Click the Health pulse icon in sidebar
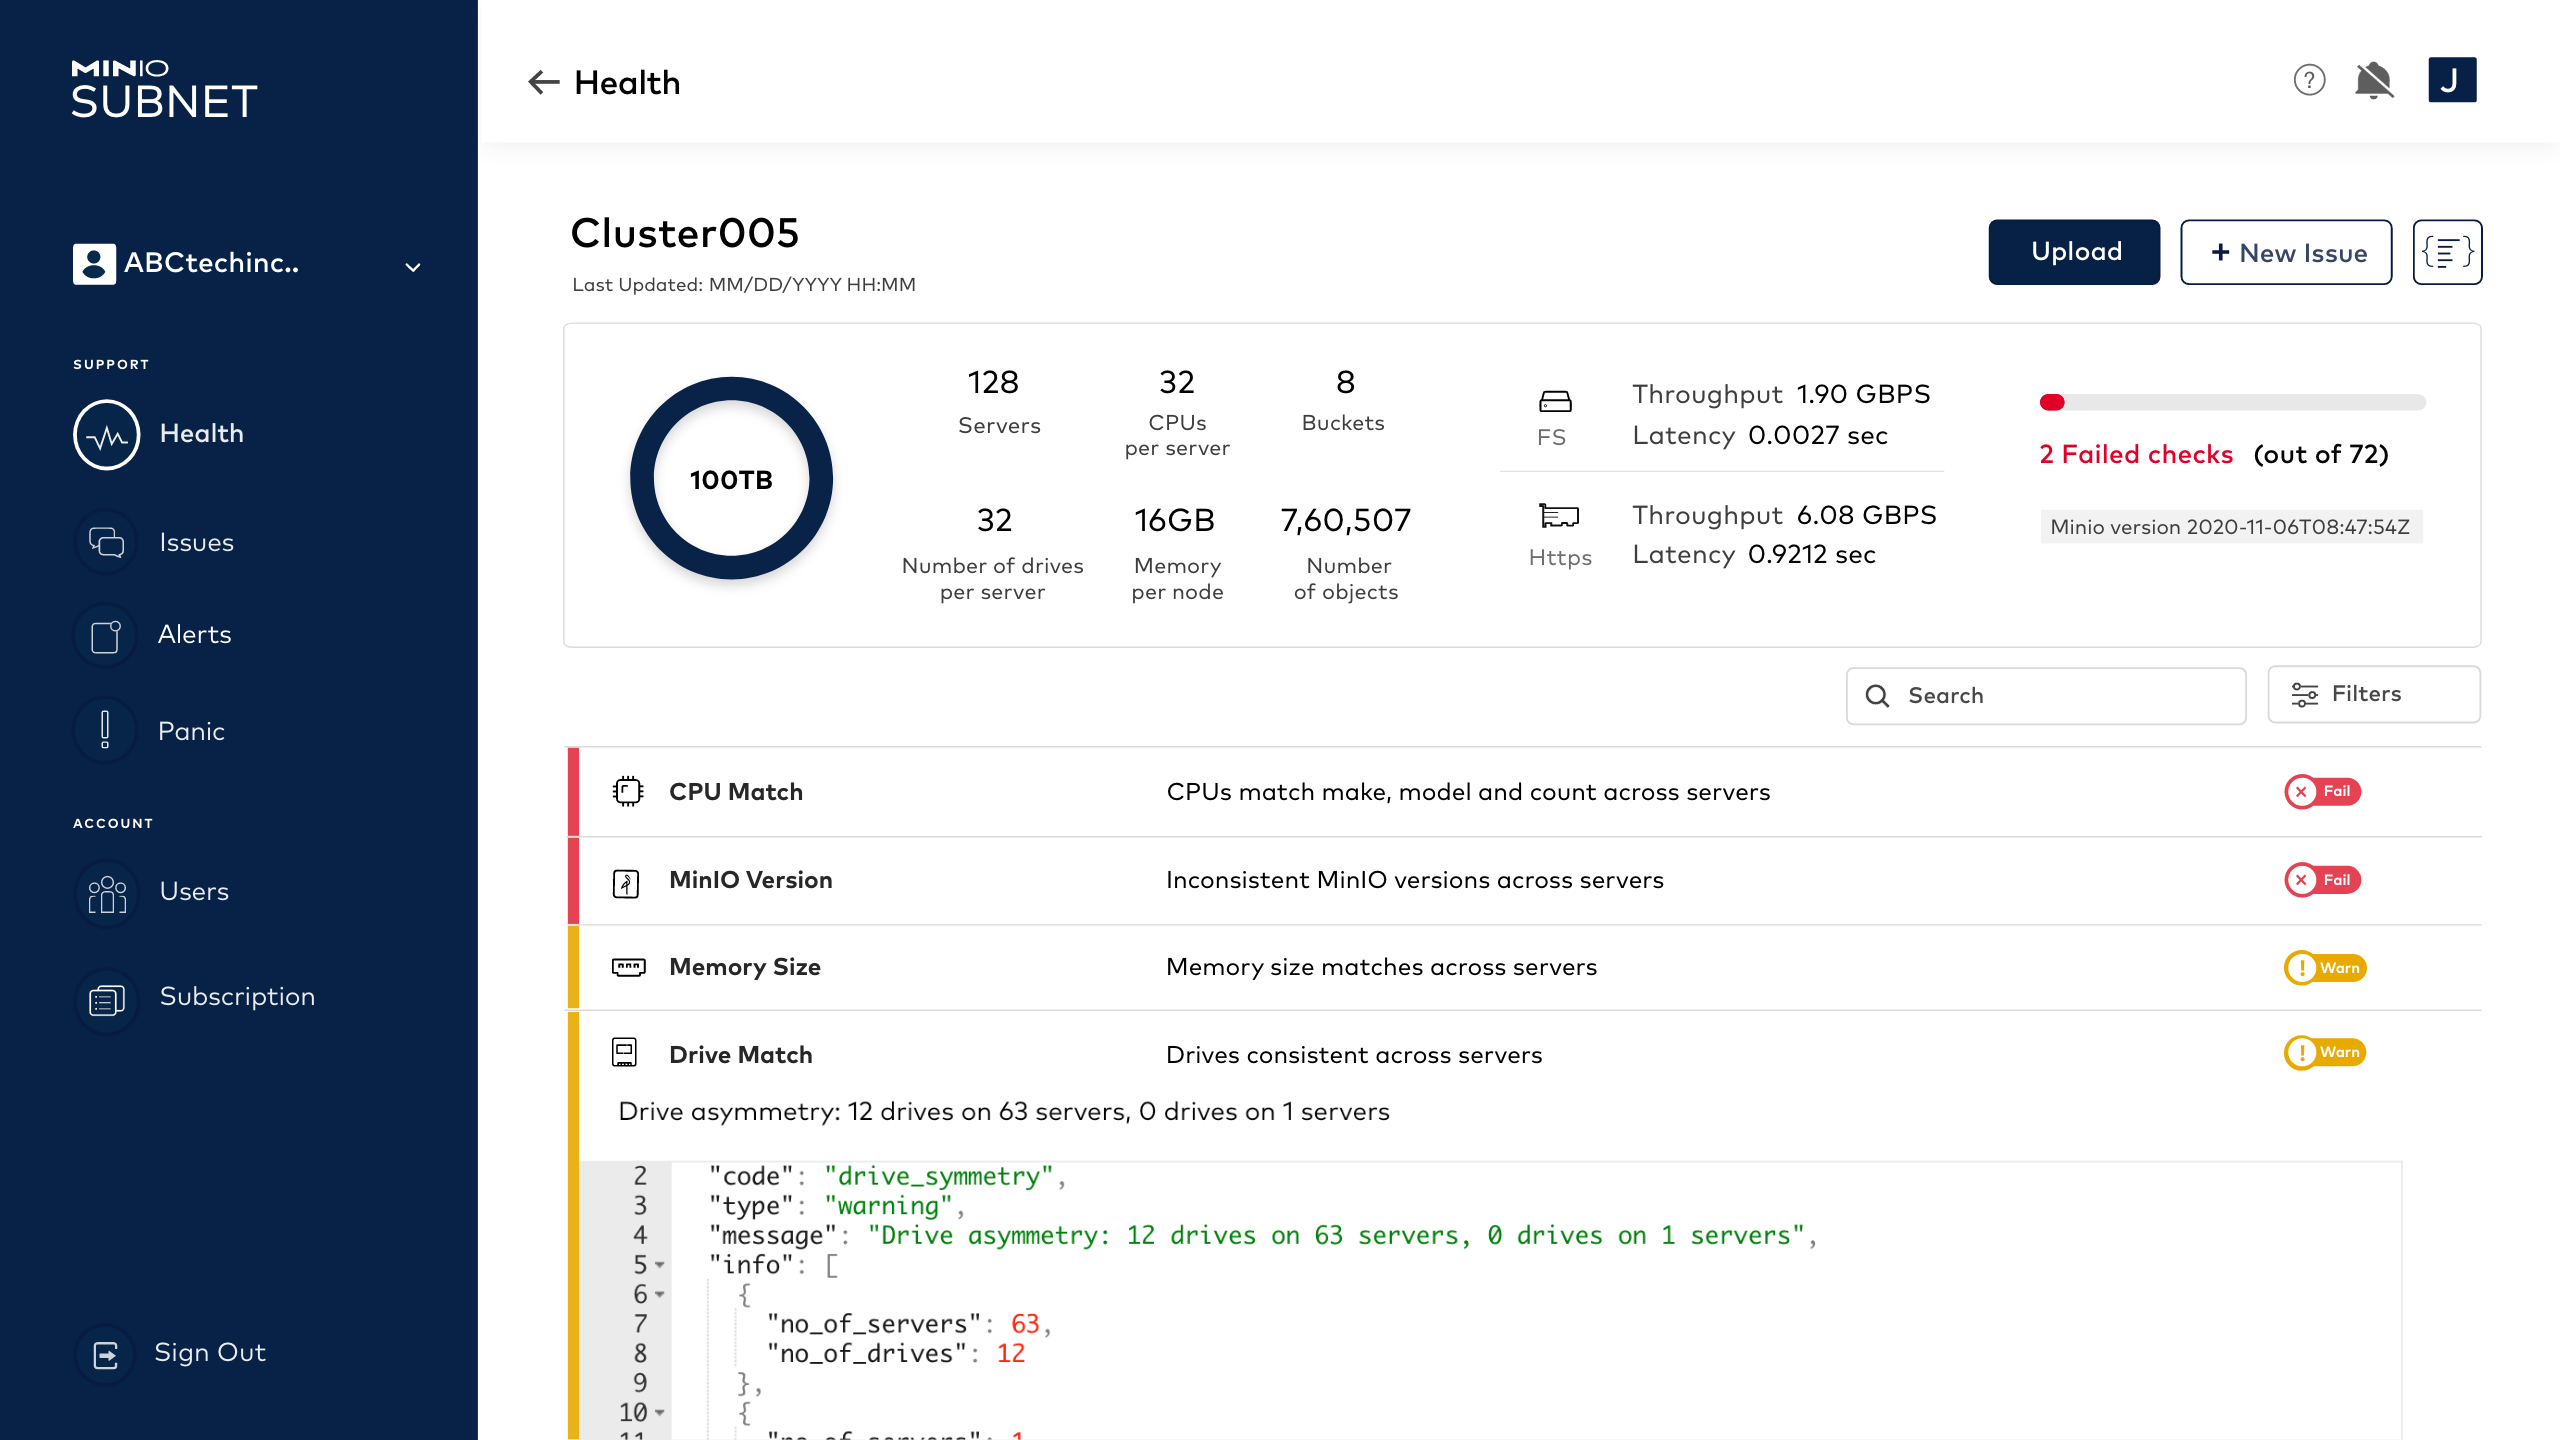This screenshot has width=2560, height=1440. [106, 435]
